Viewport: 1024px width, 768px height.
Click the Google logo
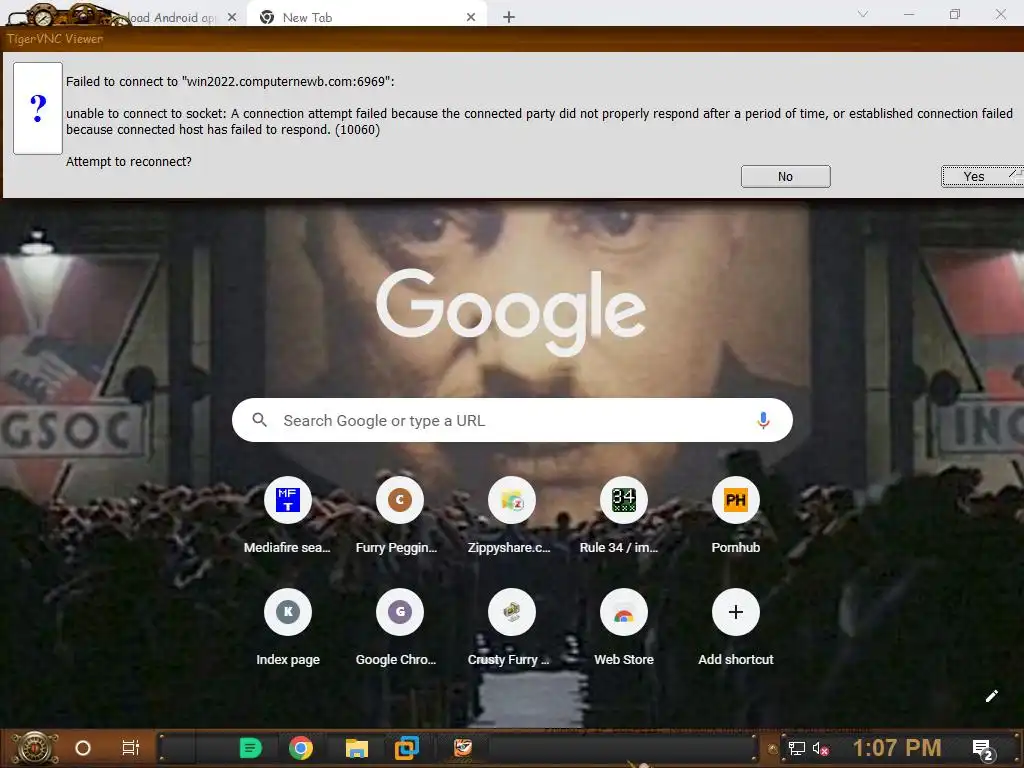coord(511,312)
